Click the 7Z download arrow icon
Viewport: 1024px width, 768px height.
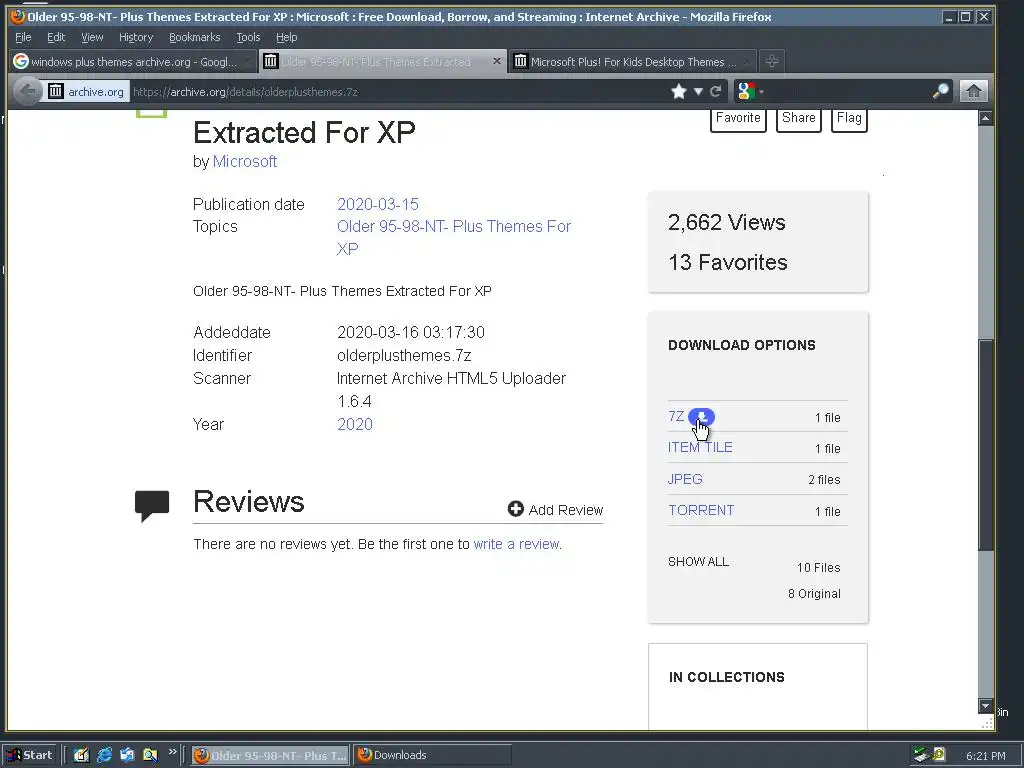point(701,417)
